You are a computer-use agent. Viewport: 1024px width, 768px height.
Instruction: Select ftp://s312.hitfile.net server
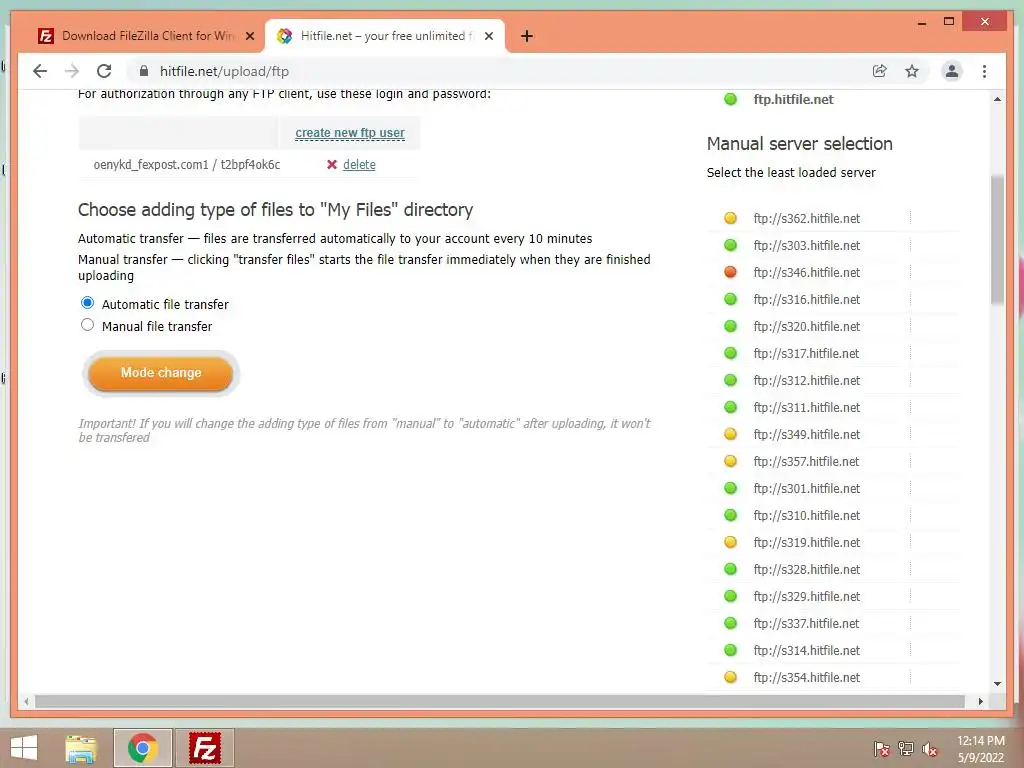807,381
